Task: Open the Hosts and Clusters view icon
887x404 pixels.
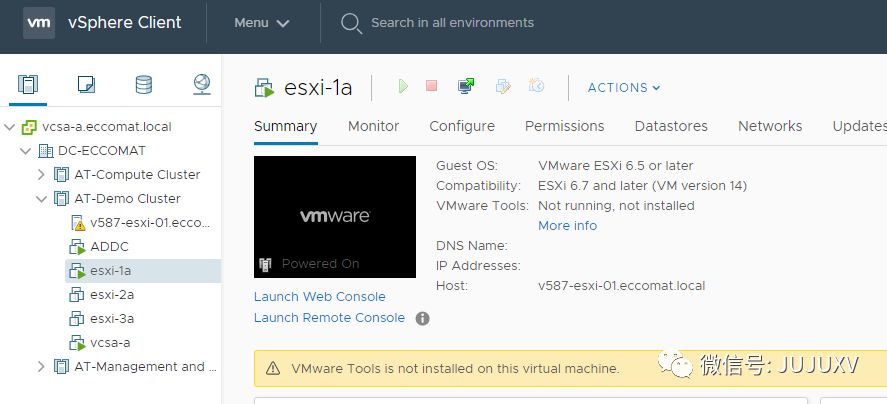Action: coord(28,85)
